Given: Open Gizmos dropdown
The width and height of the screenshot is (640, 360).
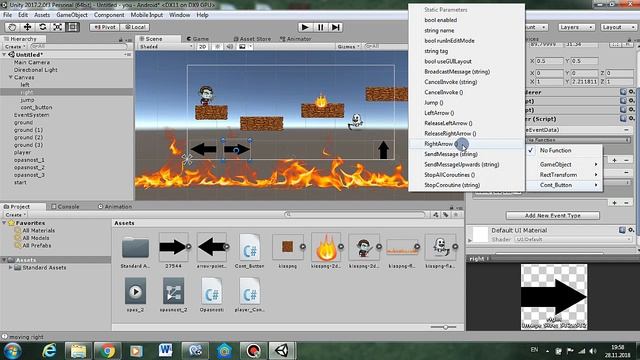Looking at the screenshot, I should [348, 47].
